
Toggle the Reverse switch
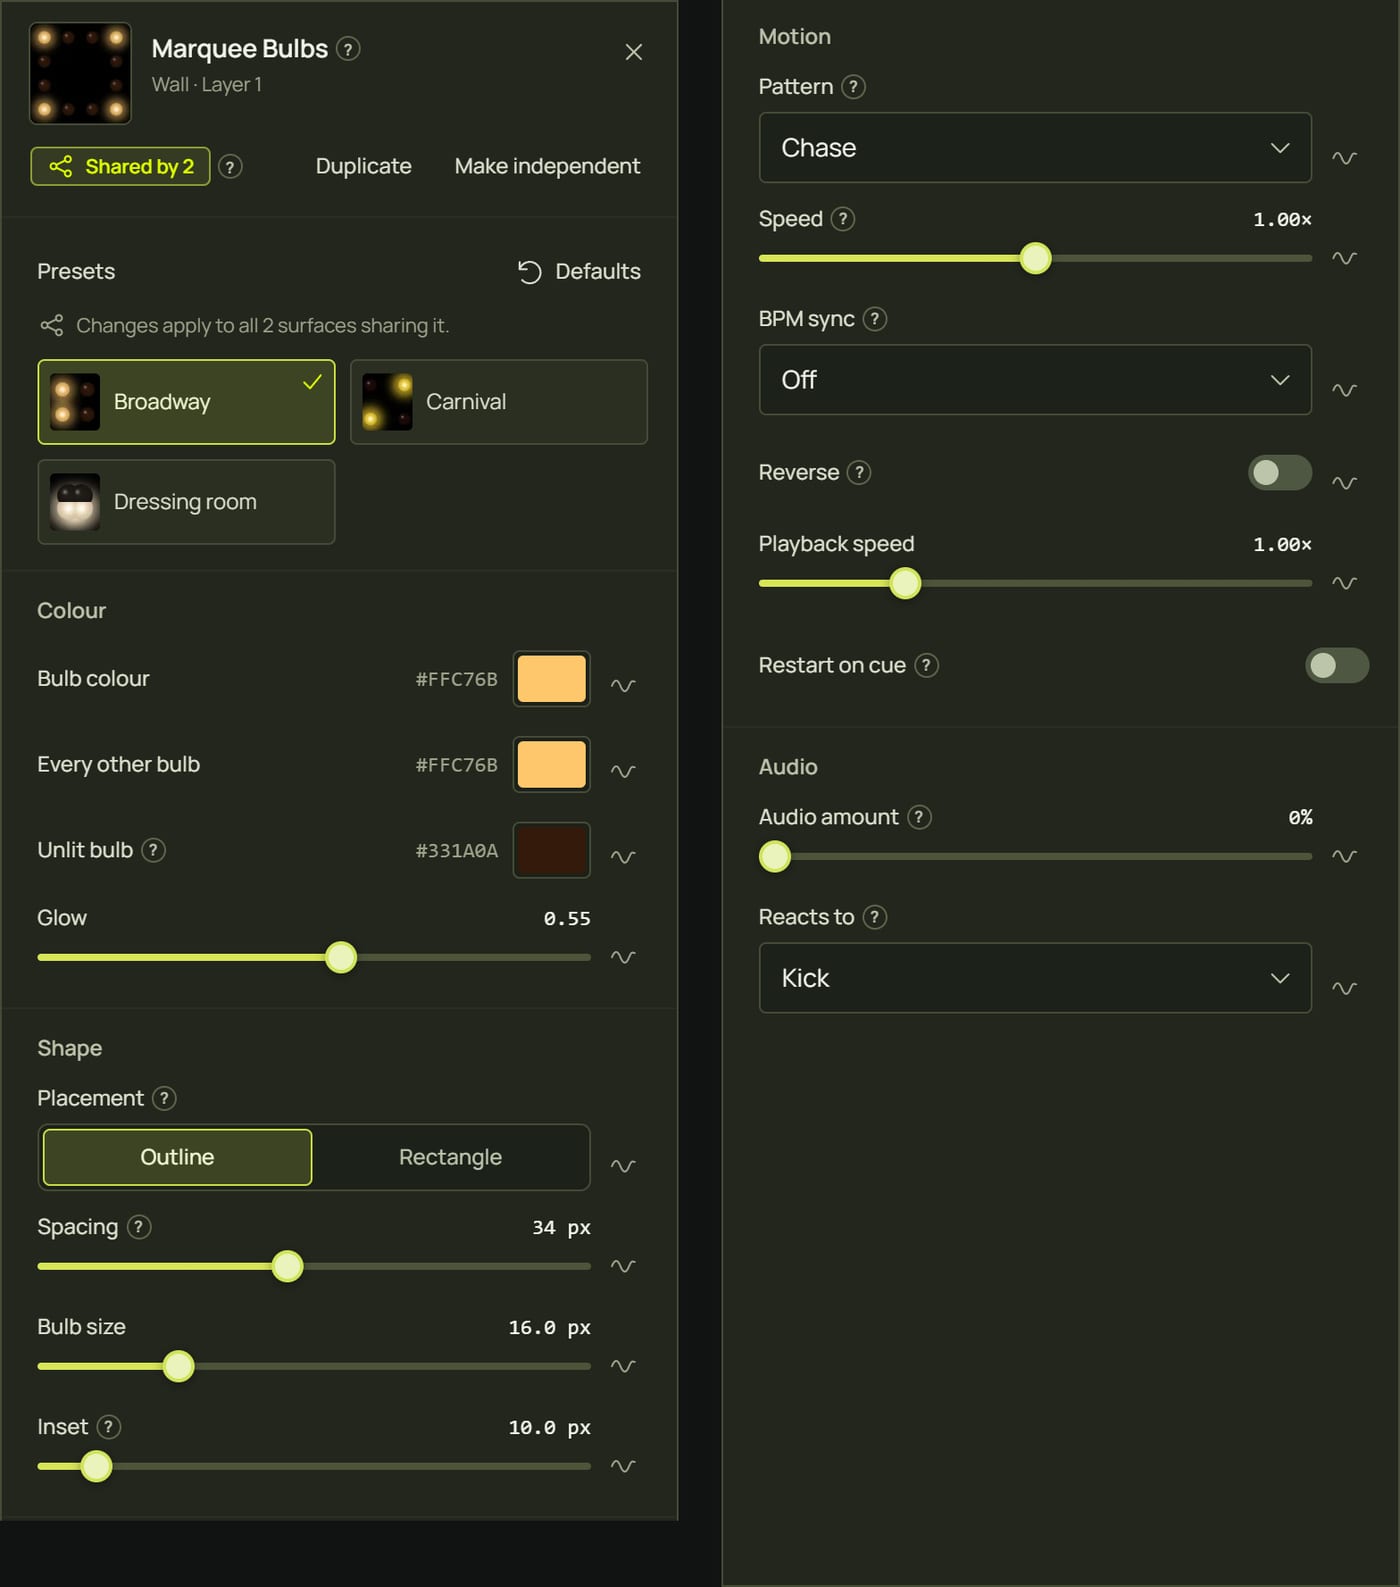pyautogui.click(x=1280, y=472)
